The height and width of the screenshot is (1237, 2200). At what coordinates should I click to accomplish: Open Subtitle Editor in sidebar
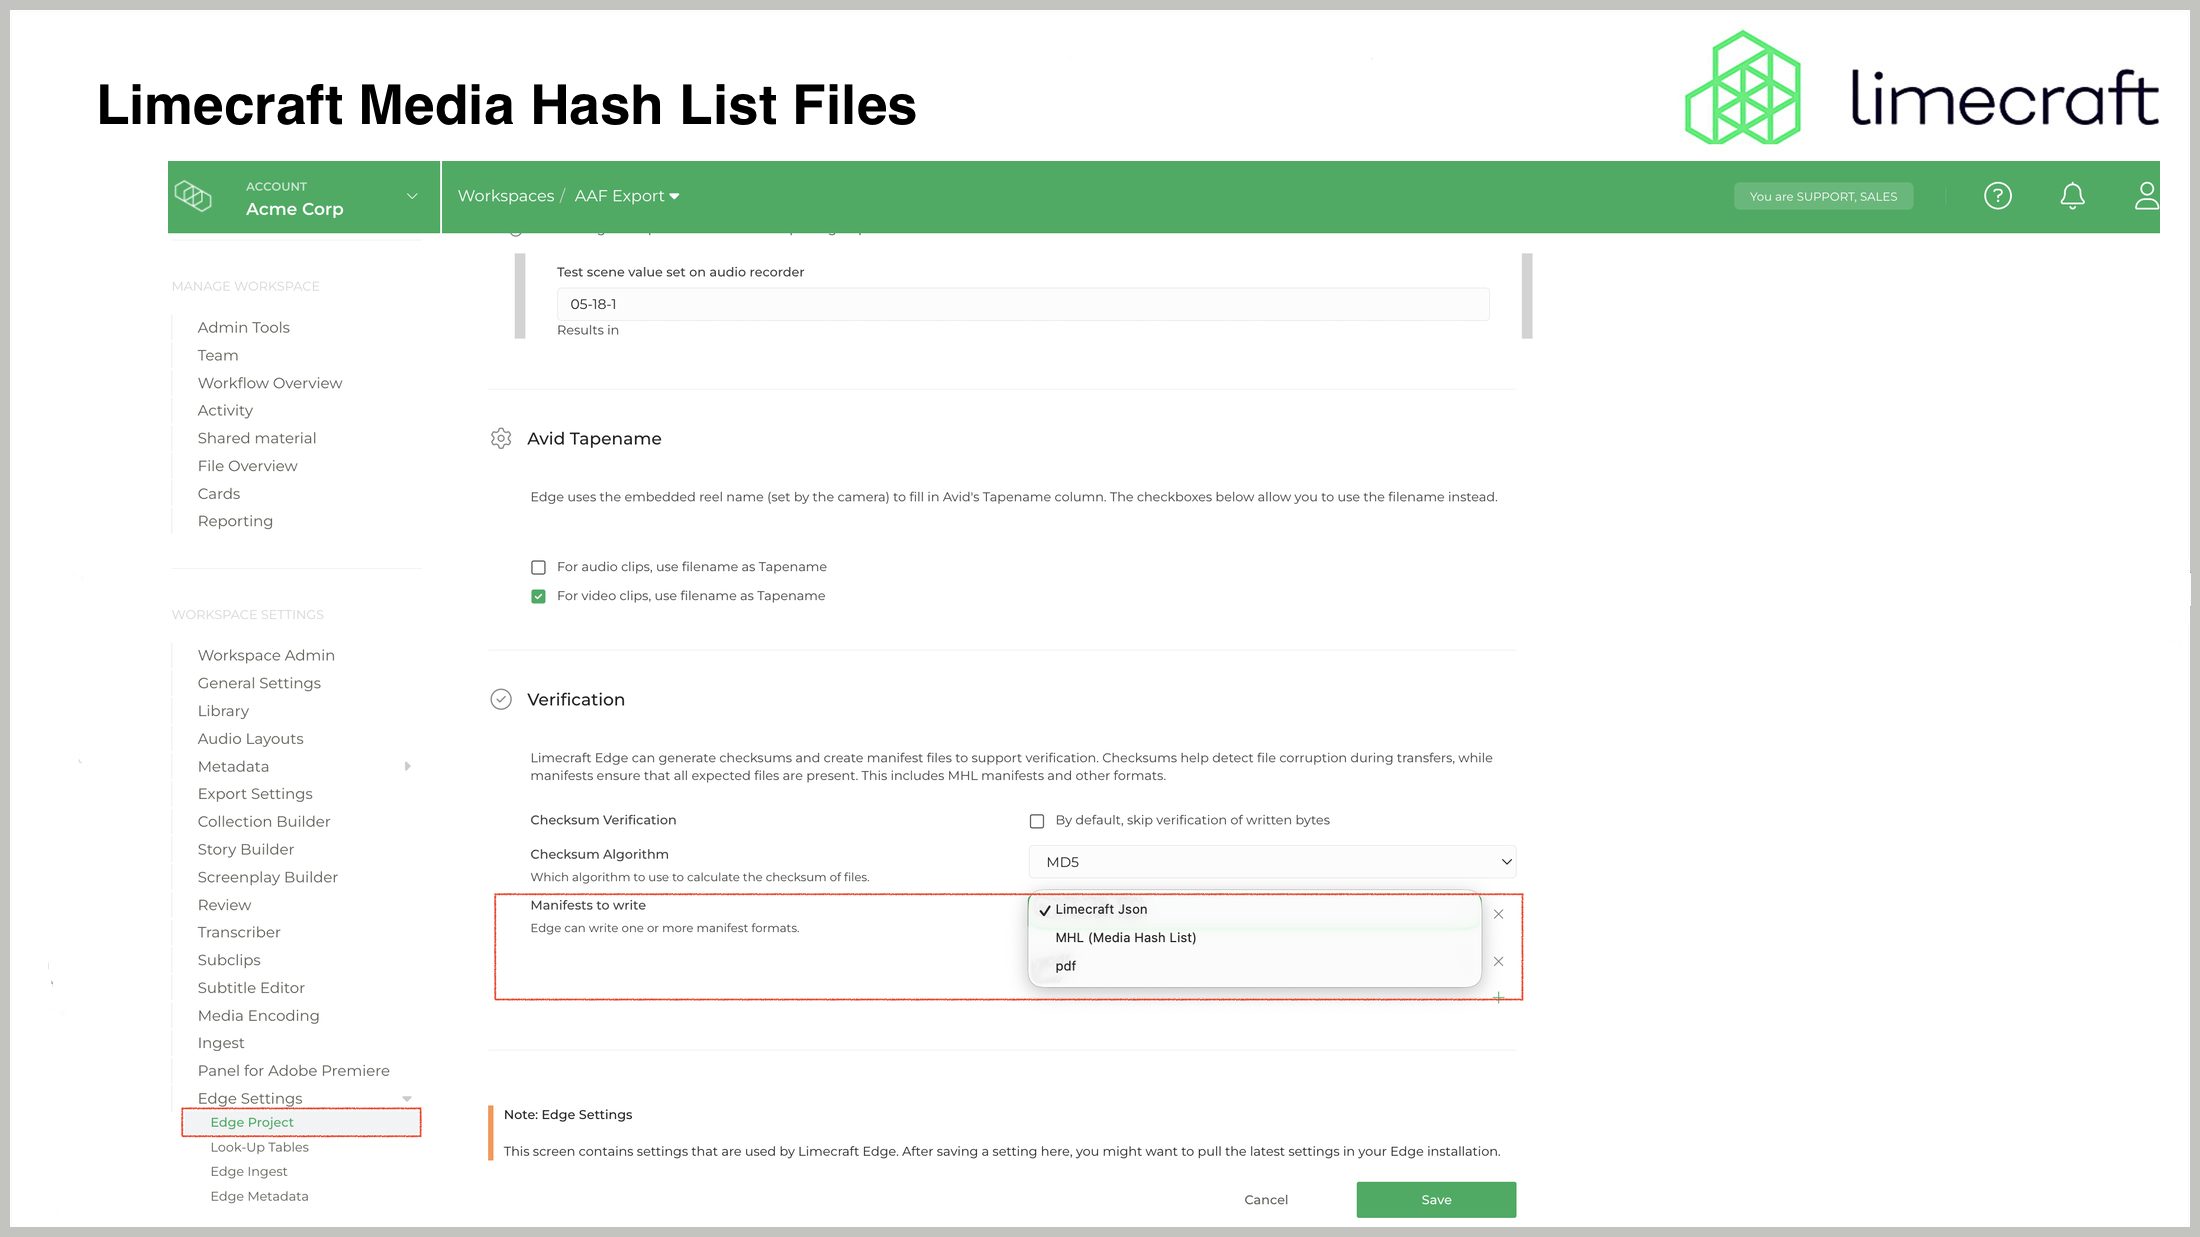click(x=251, y=988)
